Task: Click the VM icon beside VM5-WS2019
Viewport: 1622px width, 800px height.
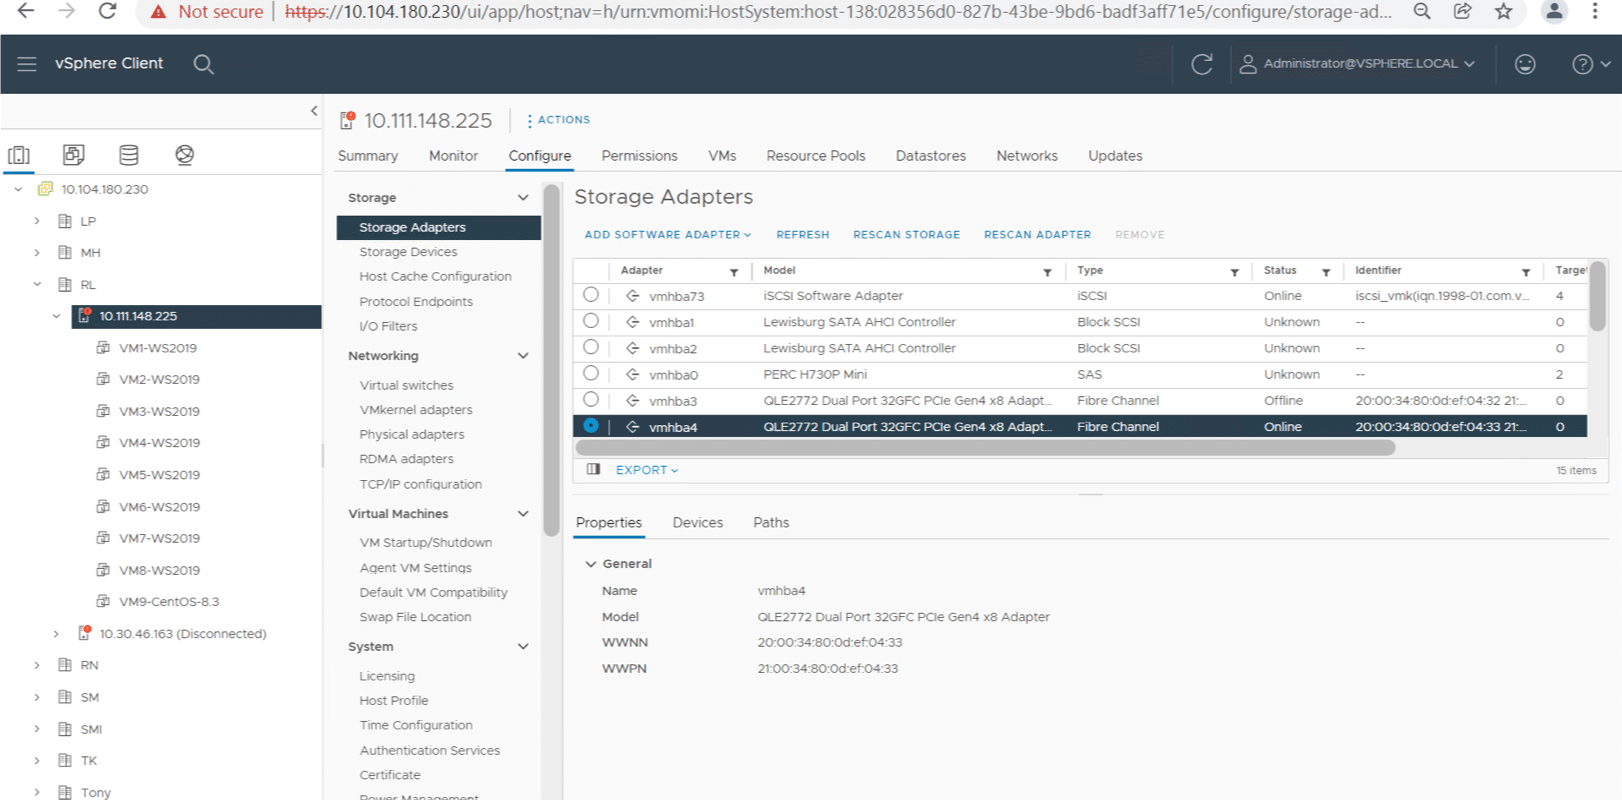Action: click(103, 475)
